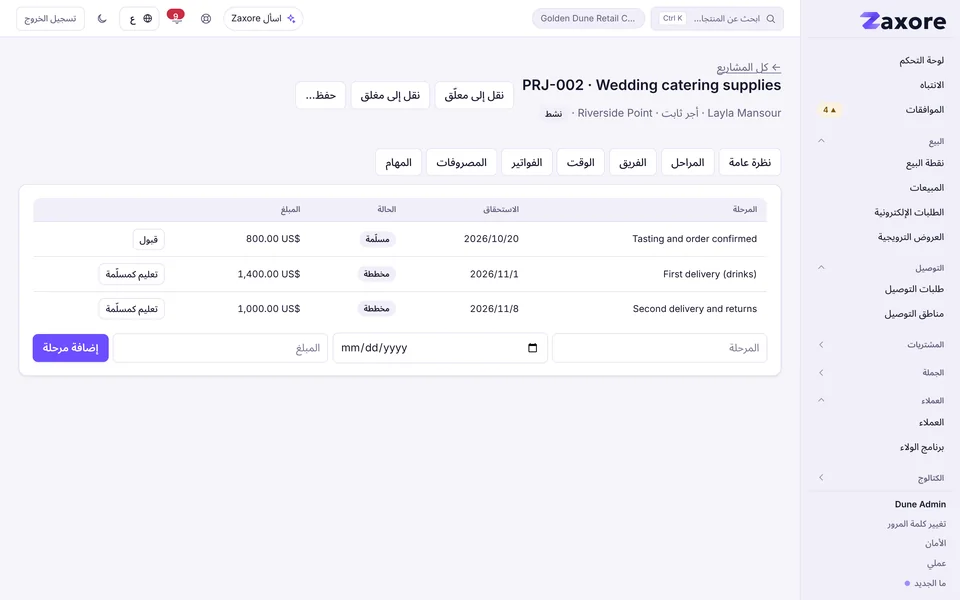The width and height of the screenshot is (960, 600).
Task: Mark Second delivery and returns as delivered
Action: point(132,309)
